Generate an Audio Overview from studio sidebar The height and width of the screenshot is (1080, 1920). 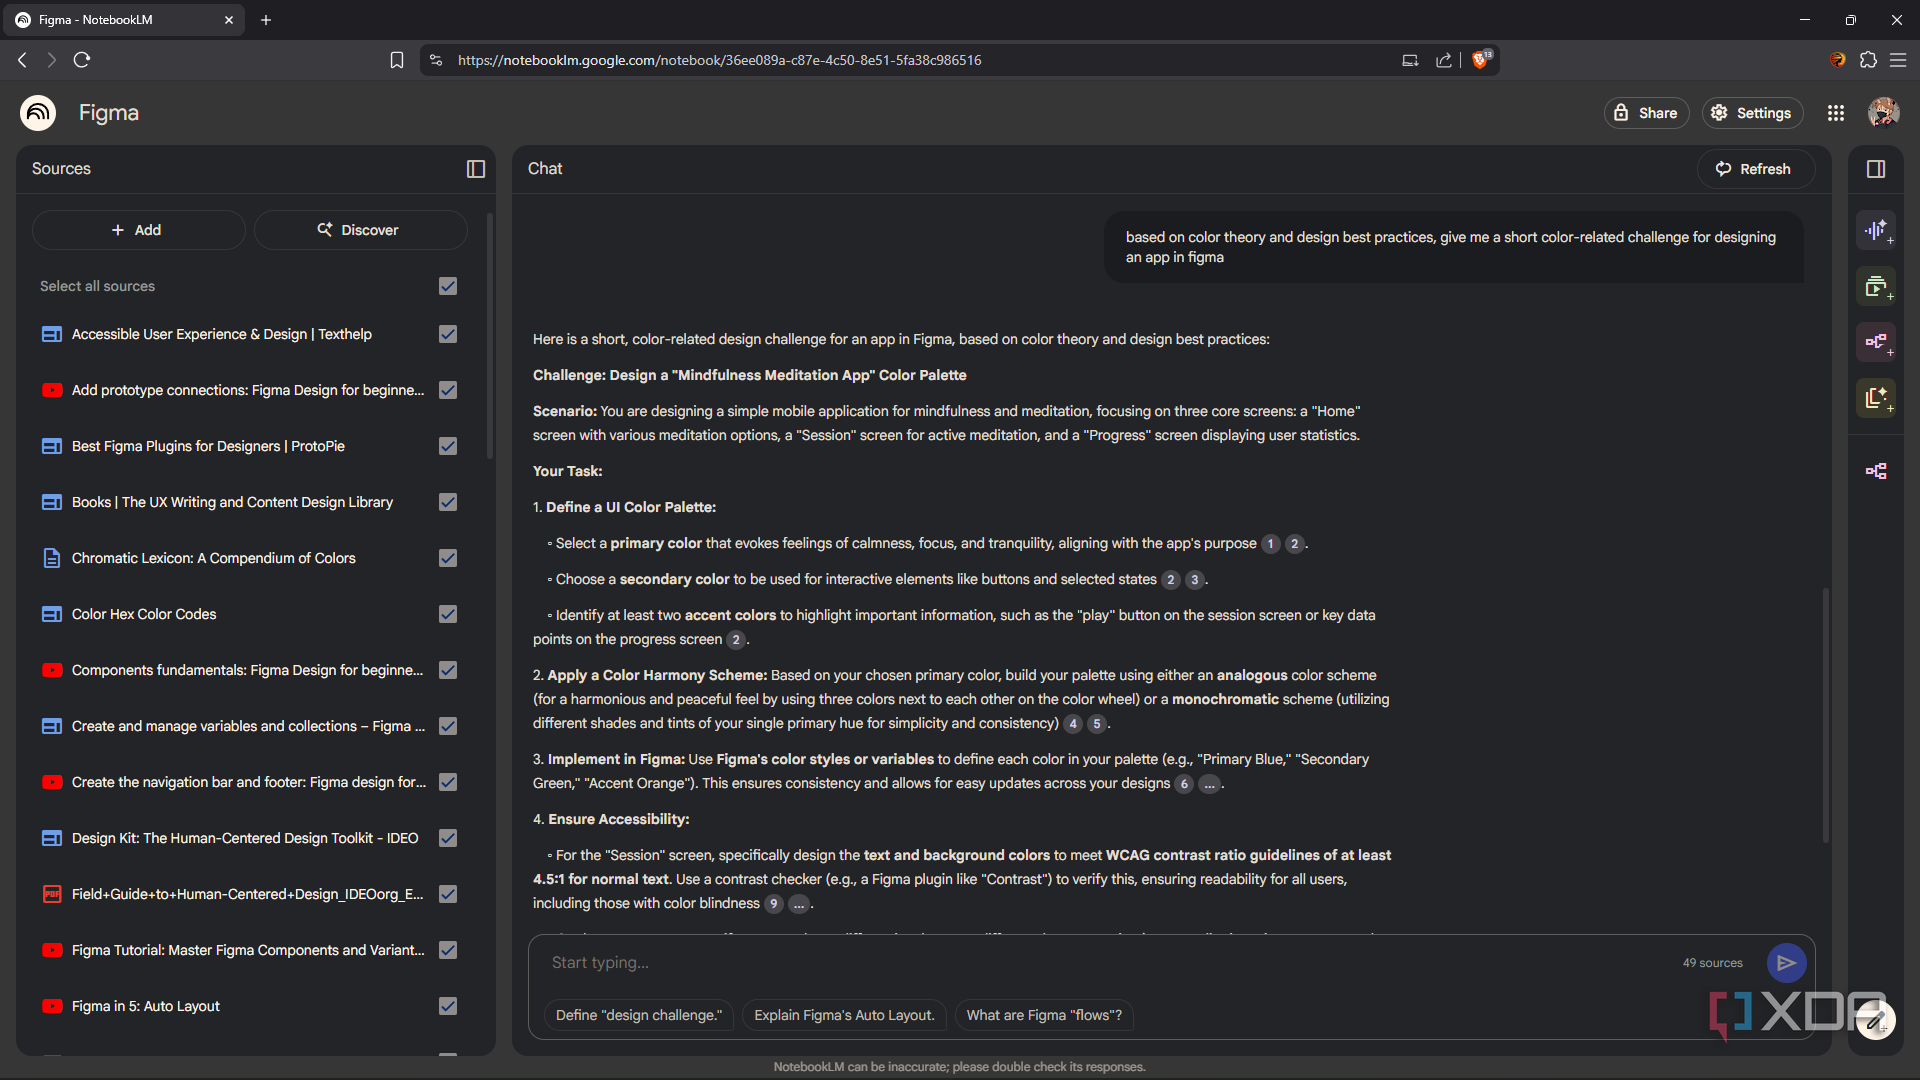pyautogui.click(x=1876, y=230)
